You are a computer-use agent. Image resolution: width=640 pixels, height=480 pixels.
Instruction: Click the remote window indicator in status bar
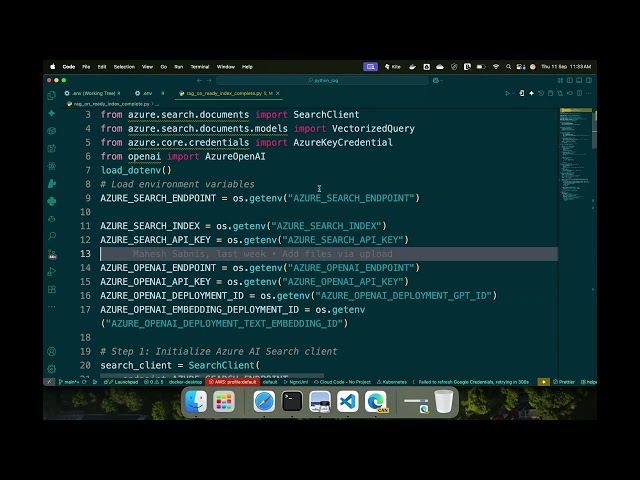[x=49, y=382]
